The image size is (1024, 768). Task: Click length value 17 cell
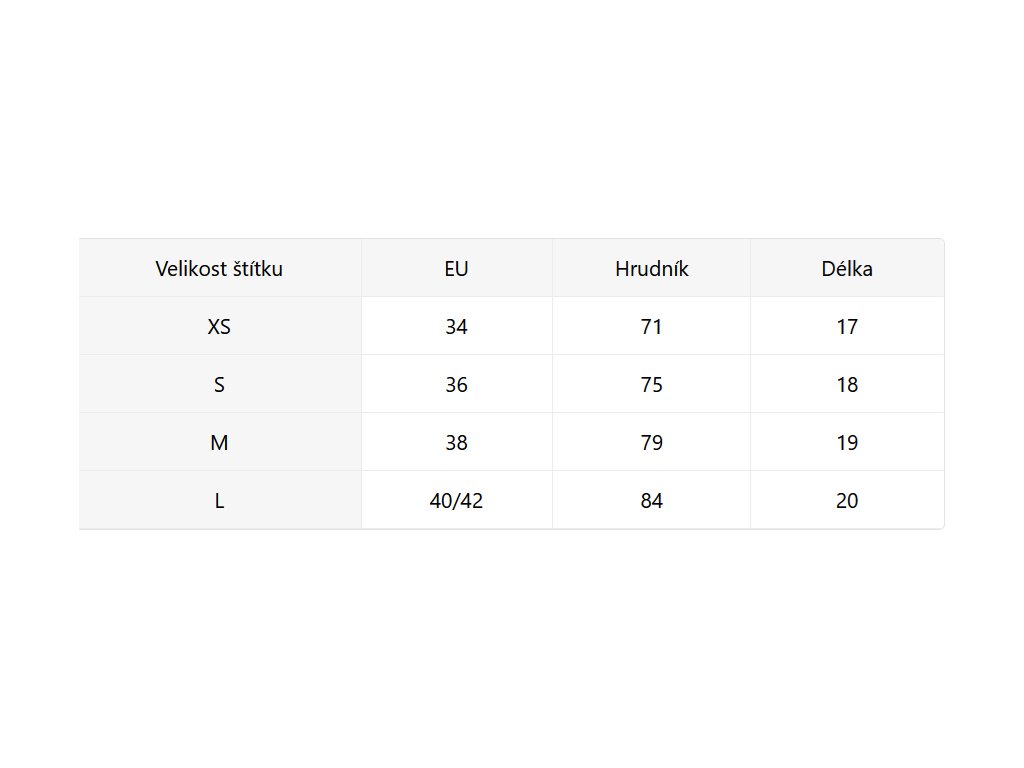(847, 327)
